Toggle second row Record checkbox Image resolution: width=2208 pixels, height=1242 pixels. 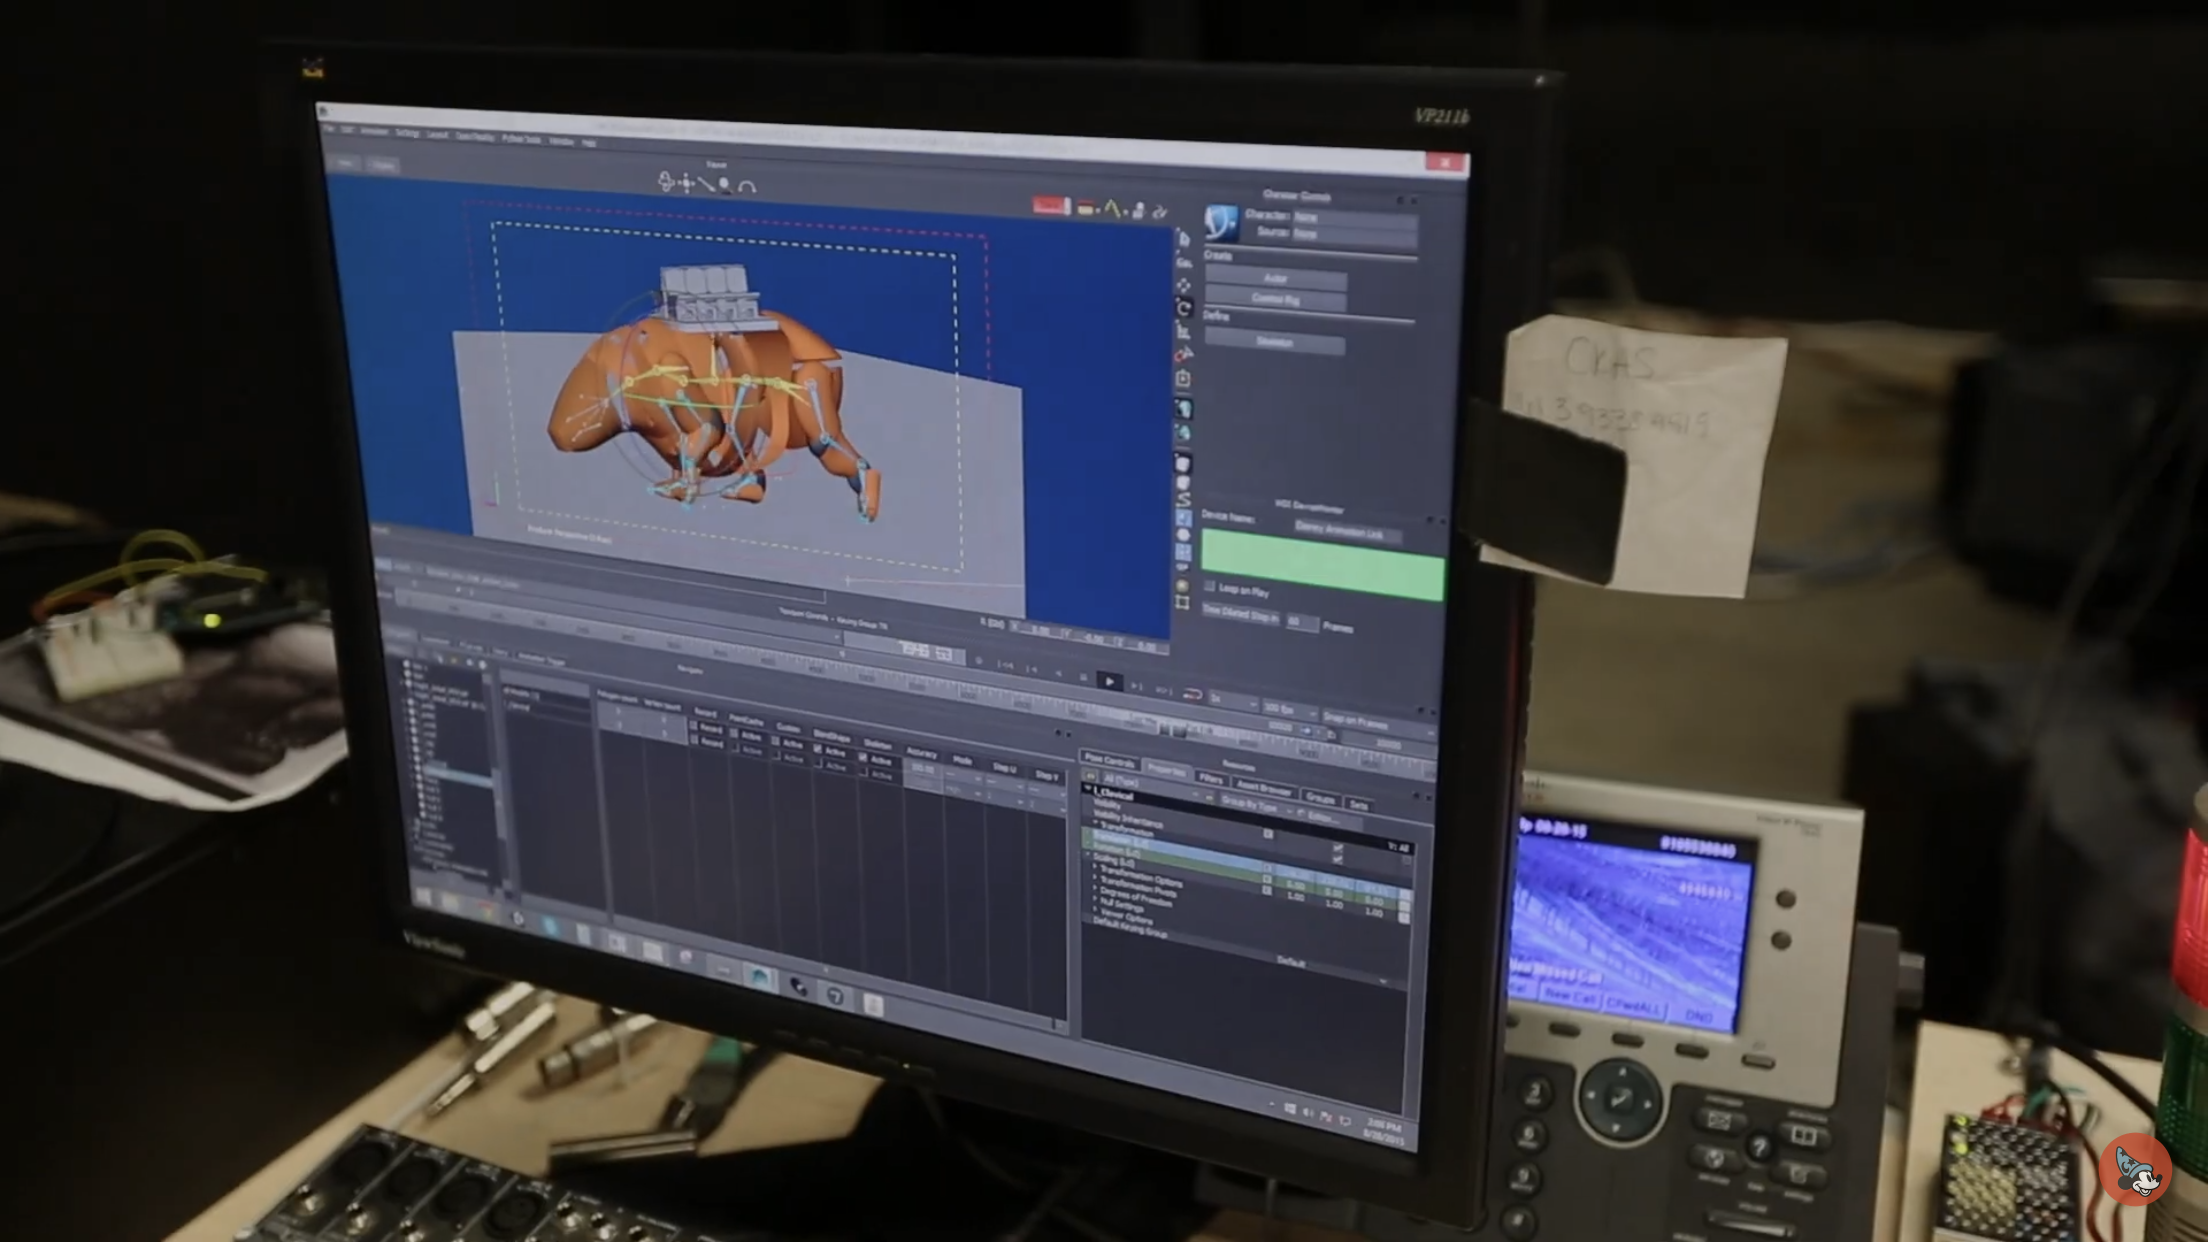[x=694, y=740]
